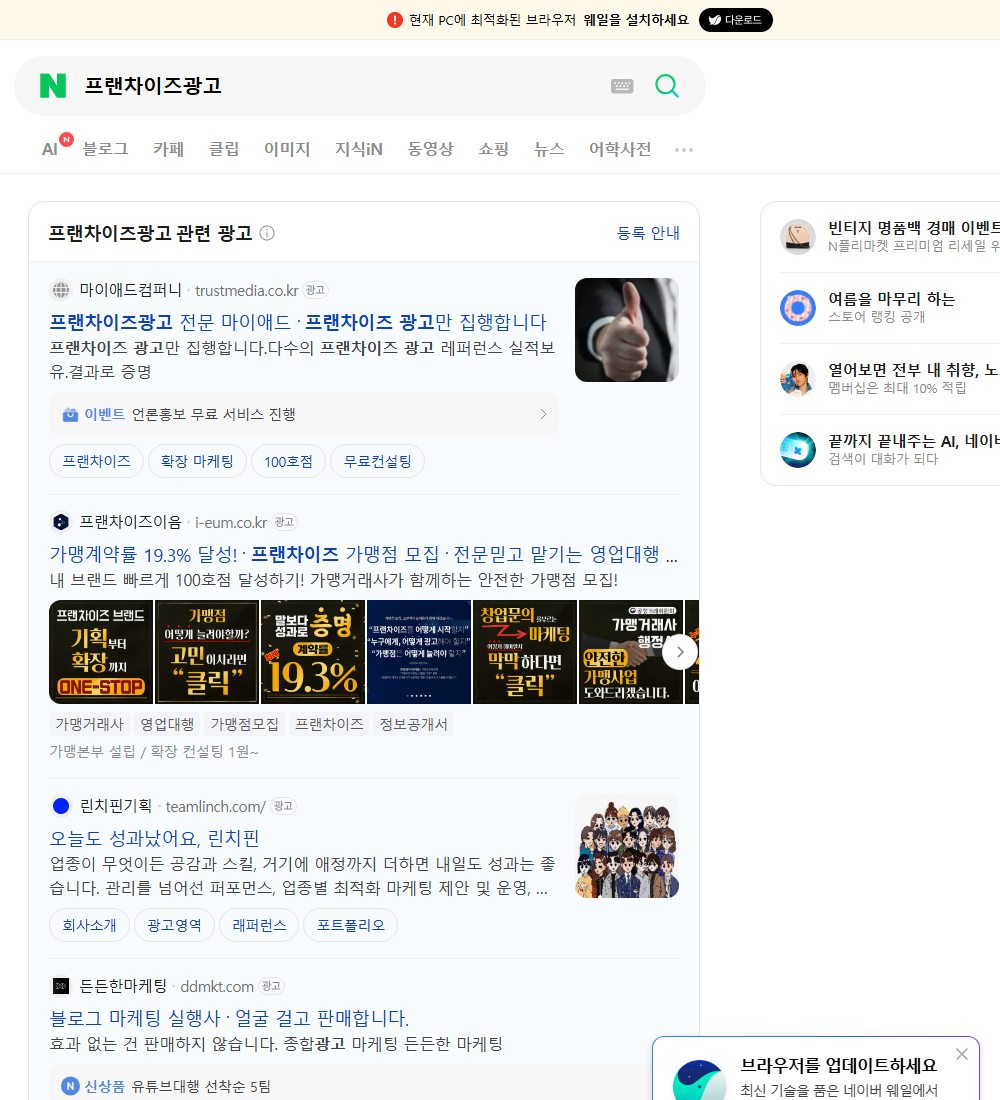The image size is (1000, 1100).
Task: Click the 가맹본부 설립 / 확장 컨설팅 1원~ text
Action: 154,751
